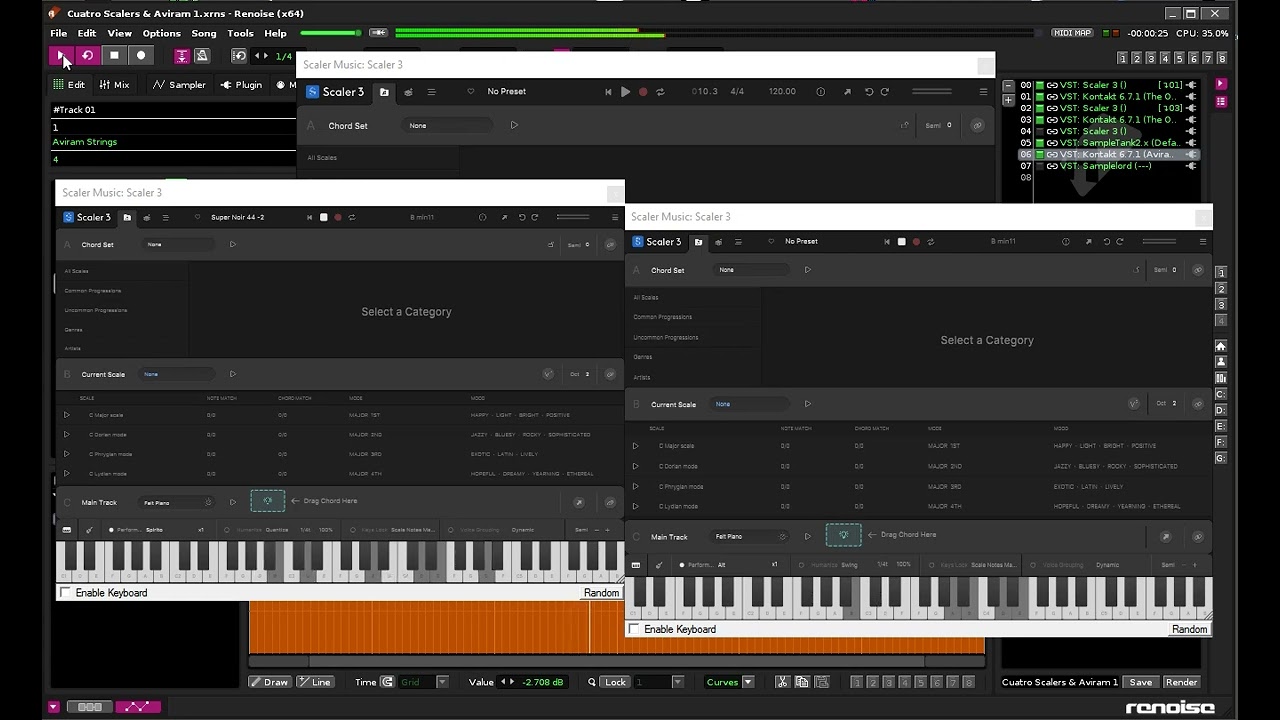The height and width of the screenshot is (720, 1280).
Task: Click the MIDI MAP button
Action: coord(1072,33)
